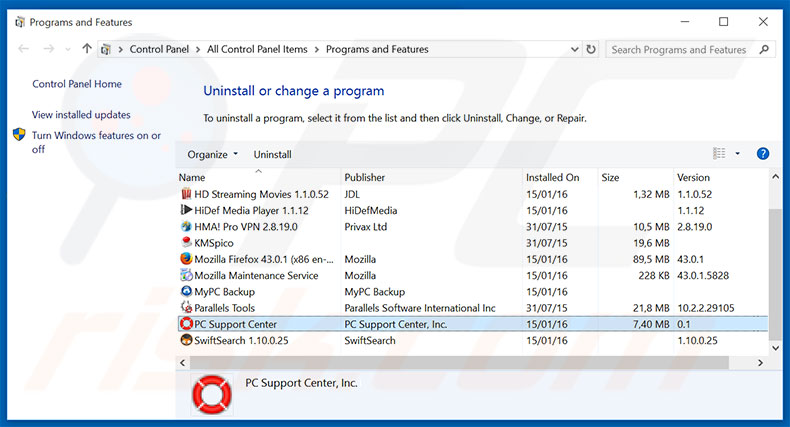The height and width of the screenshot is (427, 790).
Task: Expand the address bar history dropdown
Action: pyautogui.click(x=574, y=49)
